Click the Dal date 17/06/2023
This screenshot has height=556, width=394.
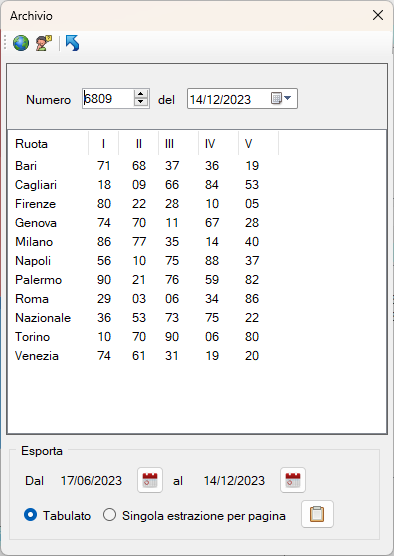[91, 481]
